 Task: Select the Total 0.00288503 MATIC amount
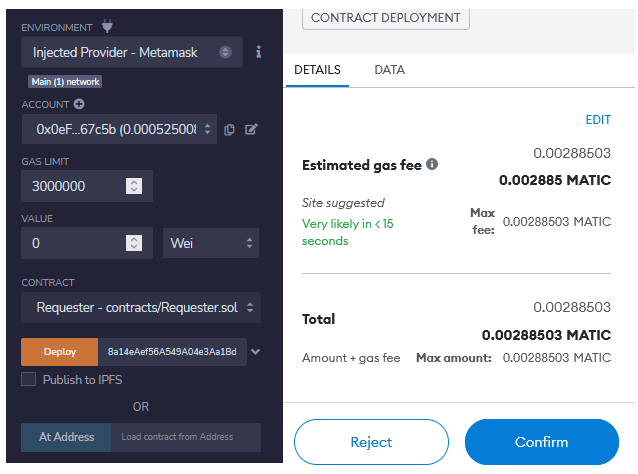546,335
